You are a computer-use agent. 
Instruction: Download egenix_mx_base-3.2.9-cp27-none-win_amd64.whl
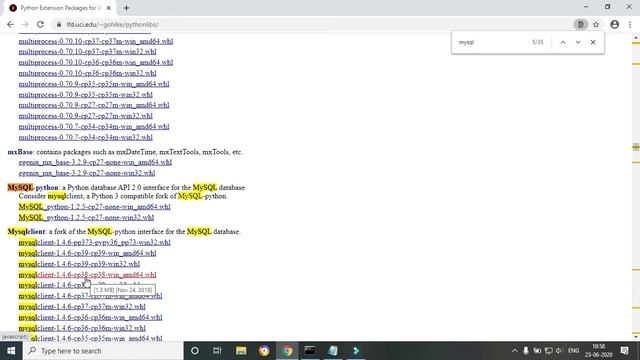click(x=95, y=162)
